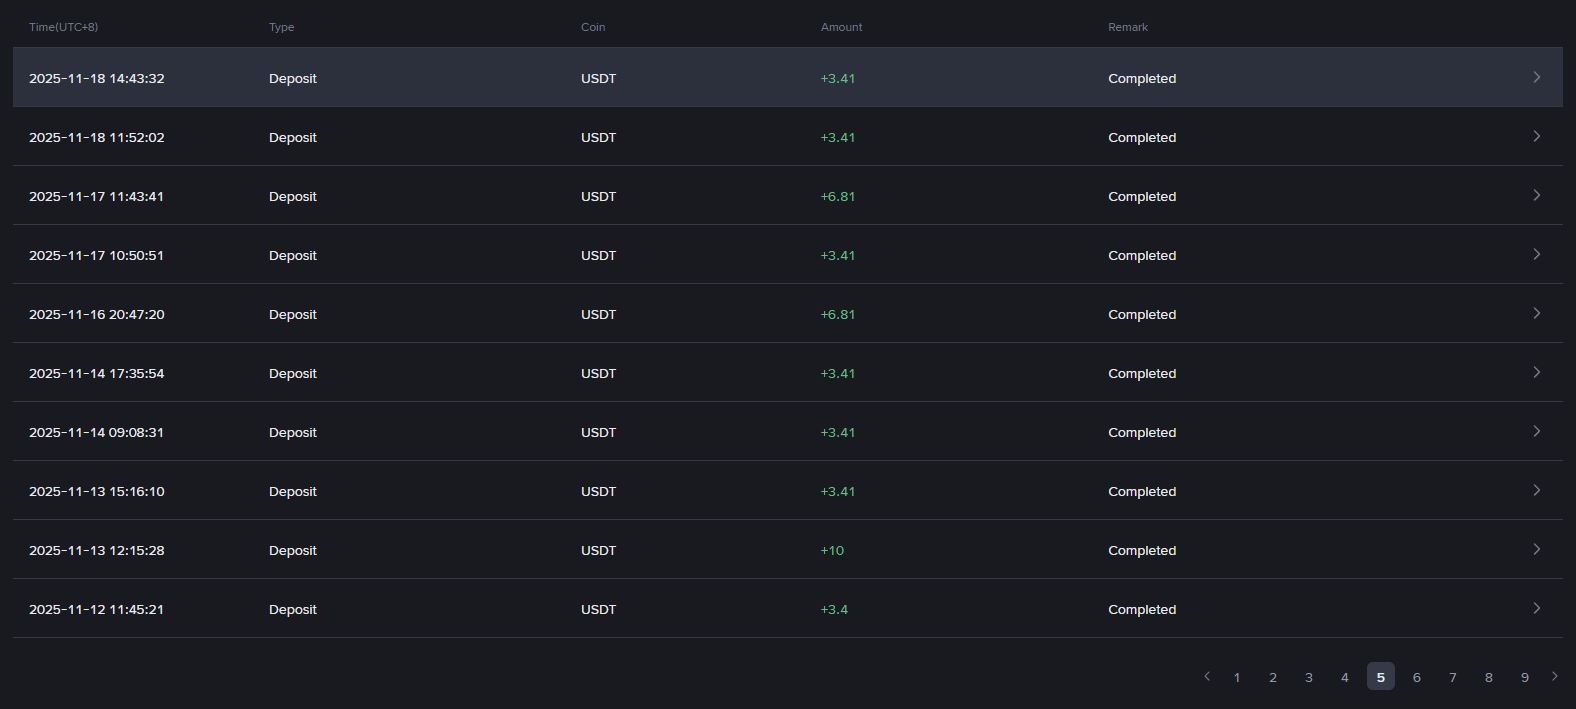Click the highlighted page 5 button
This screenshot has height=709, width=1576.
[1381, 677]
